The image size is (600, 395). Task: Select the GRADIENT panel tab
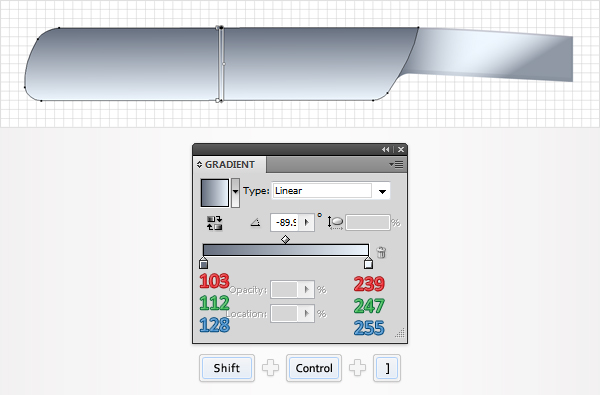pos(230,165)
